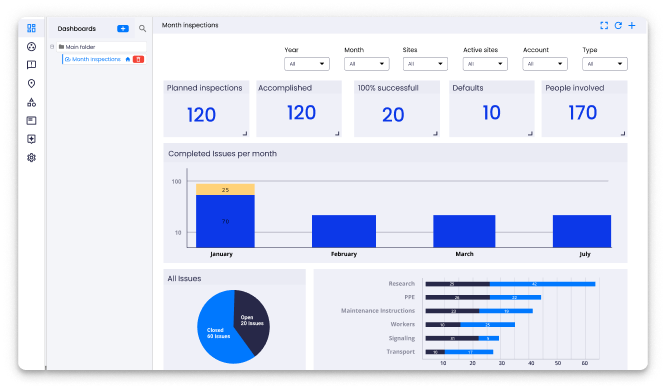
Task: Open the dashboards grid icon in sidebar
Action: (x=31, y=28)
